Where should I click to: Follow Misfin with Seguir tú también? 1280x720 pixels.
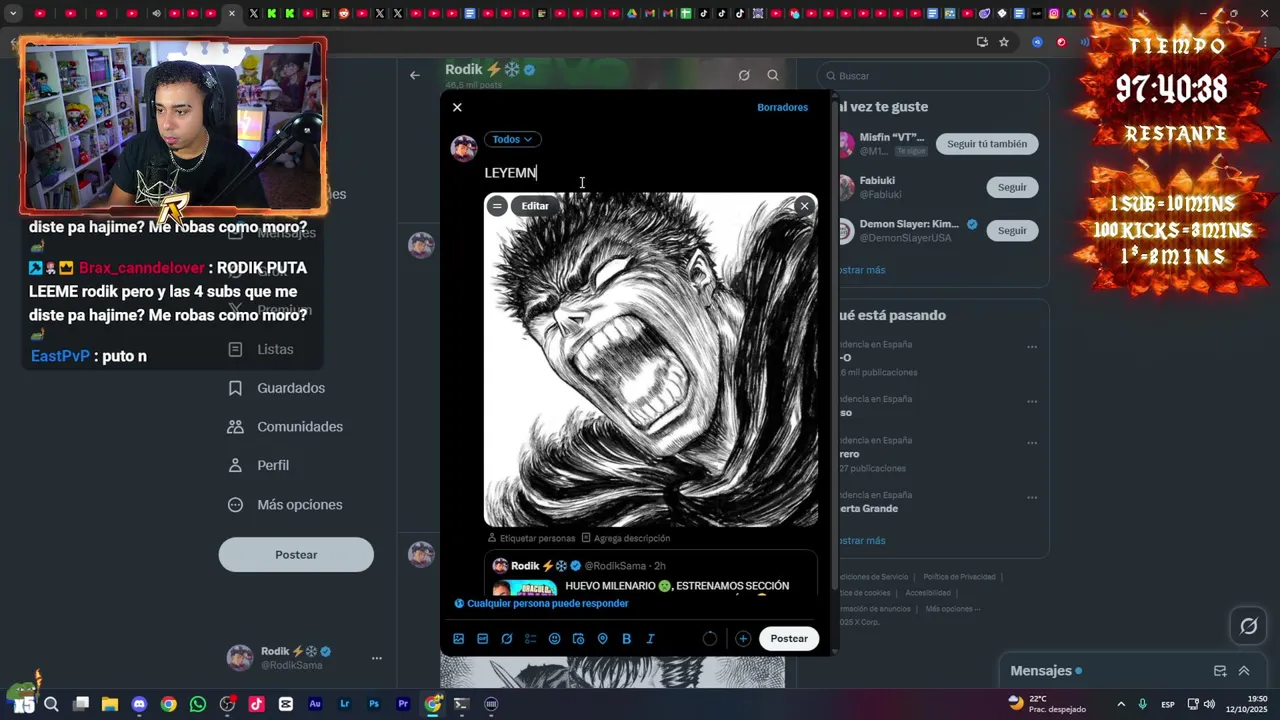[987, 144]
